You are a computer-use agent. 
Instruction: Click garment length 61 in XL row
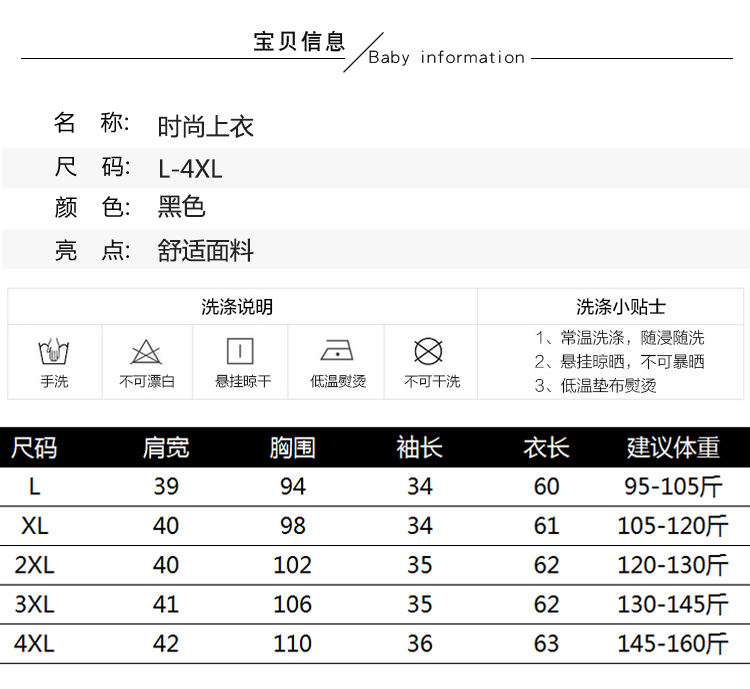547,526
